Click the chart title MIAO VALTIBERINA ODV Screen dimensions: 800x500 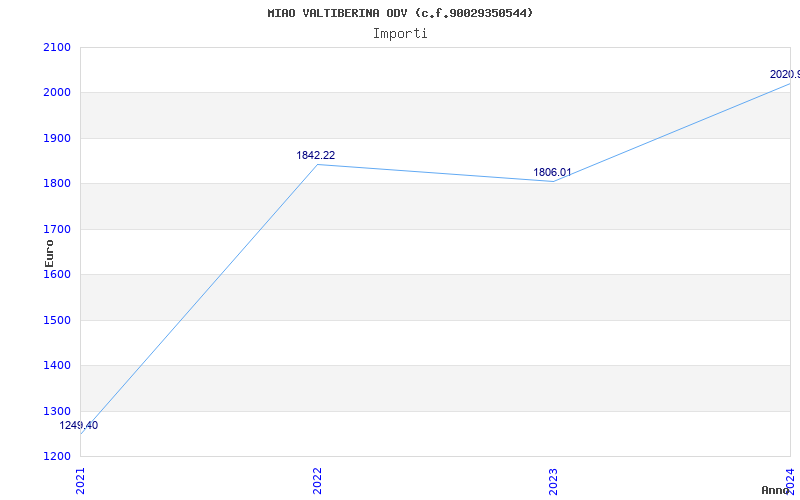click(400, 13)
